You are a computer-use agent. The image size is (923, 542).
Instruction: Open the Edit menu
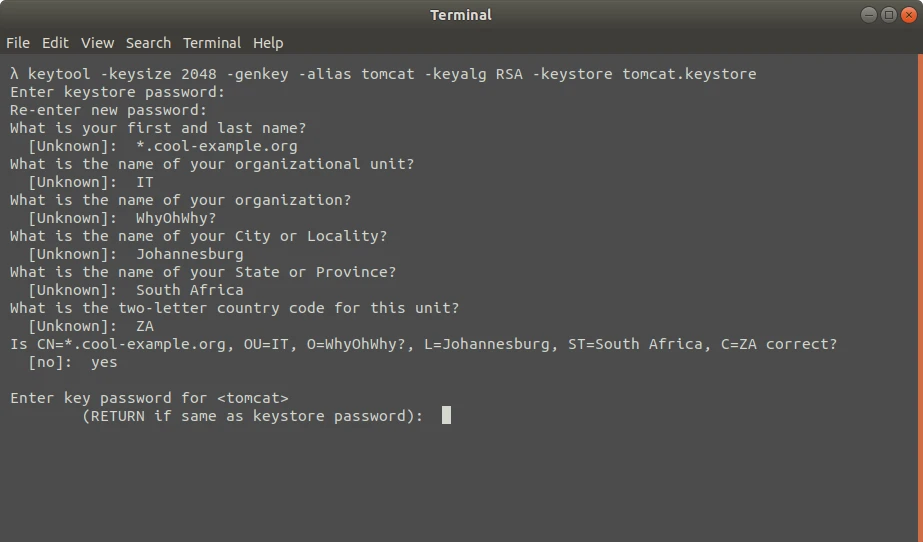(x=55, y=43)
